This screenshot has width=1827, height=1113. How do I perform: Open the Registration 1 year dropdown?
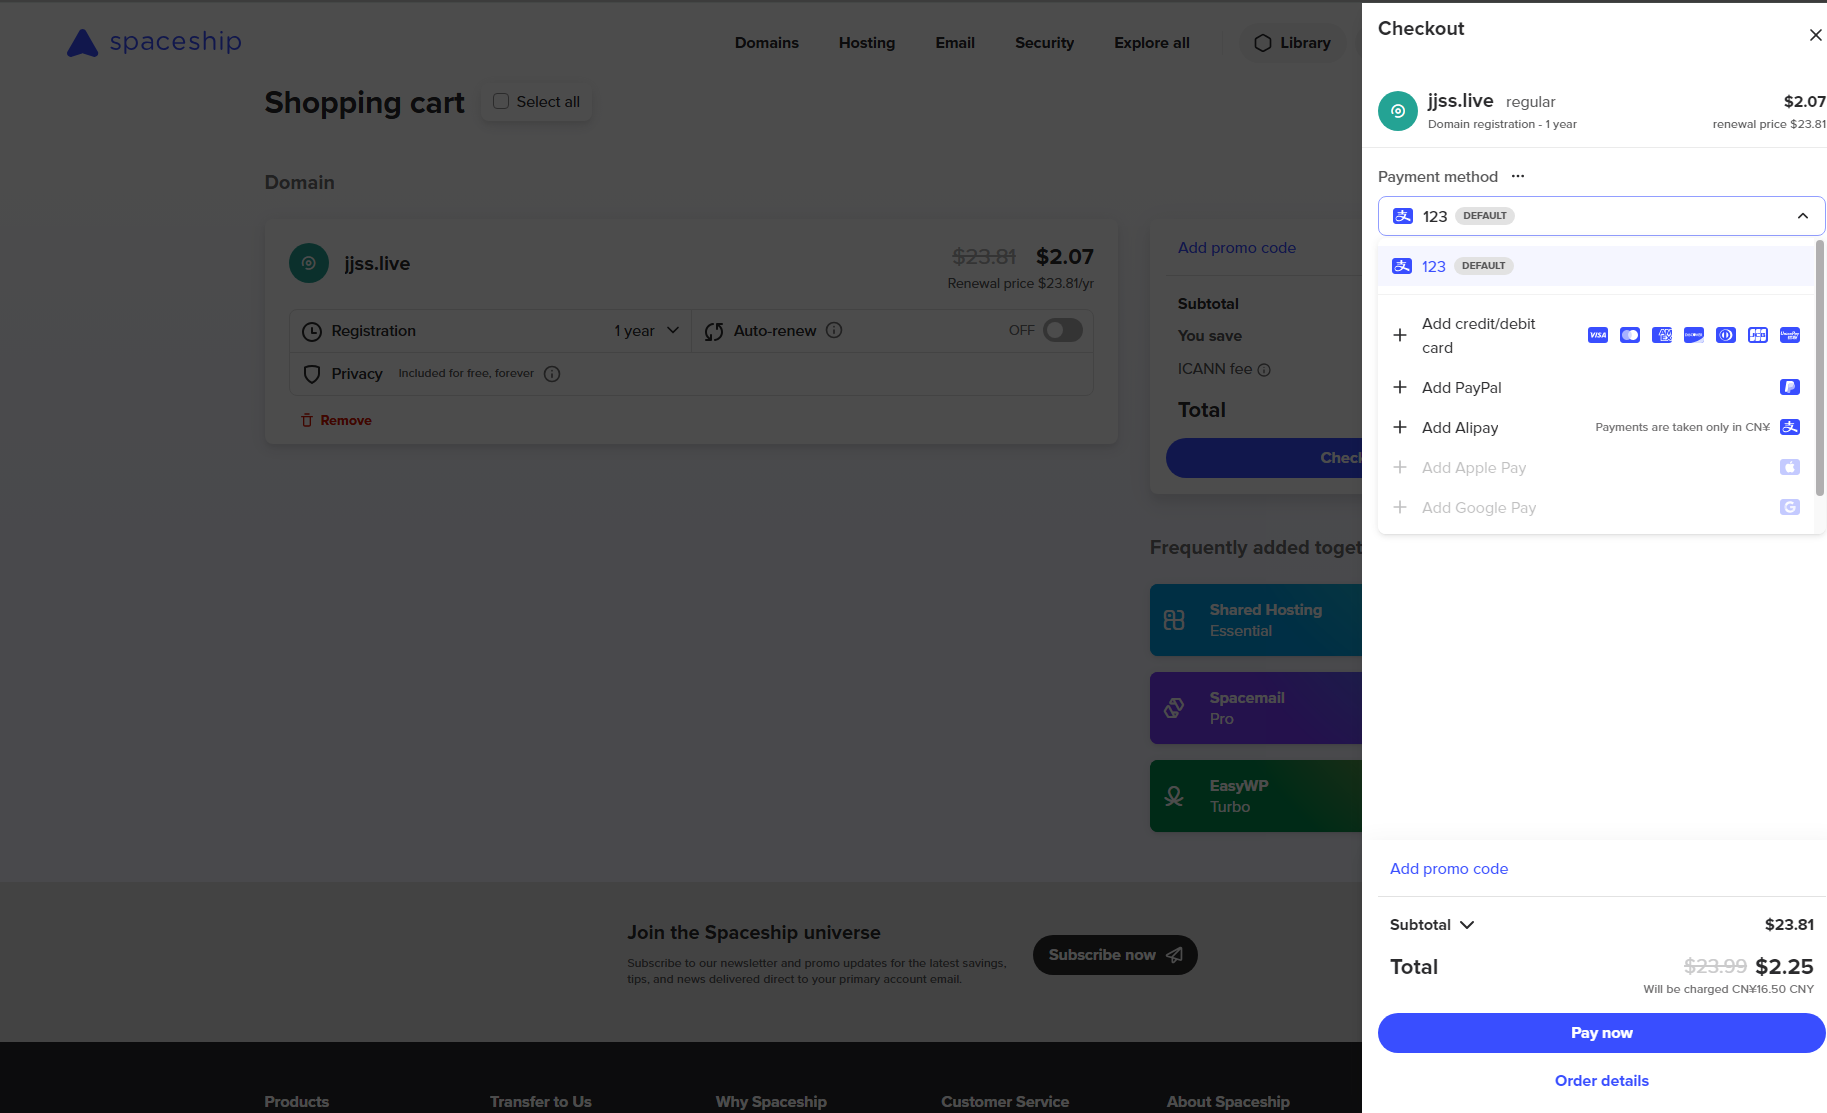tap(646, 331)
